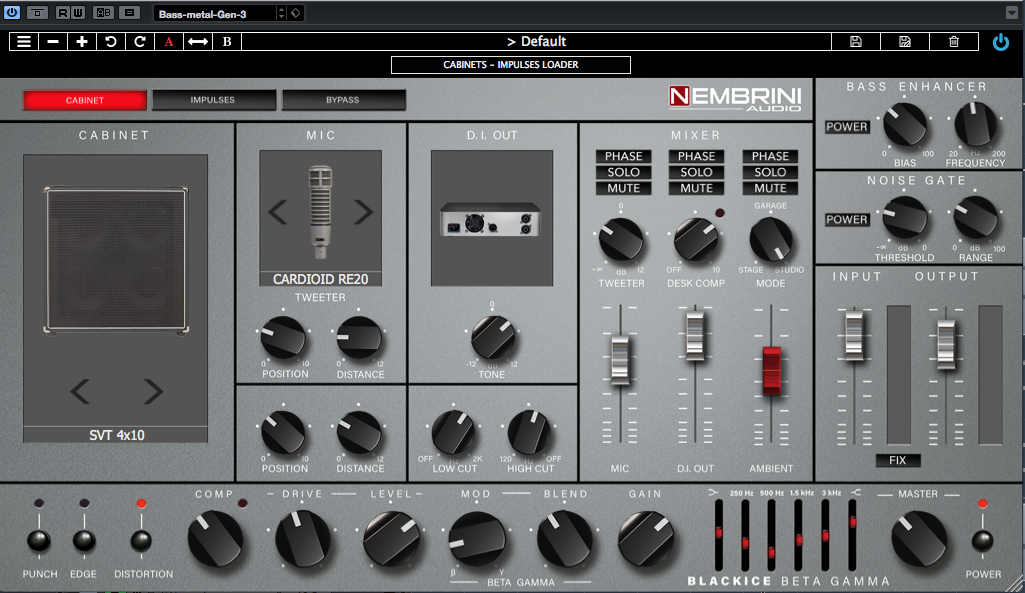Viewport: 1025px width, 593px height.
Task: Click the Noise Gate THRESHOLD knob
Action: [905, 218]
